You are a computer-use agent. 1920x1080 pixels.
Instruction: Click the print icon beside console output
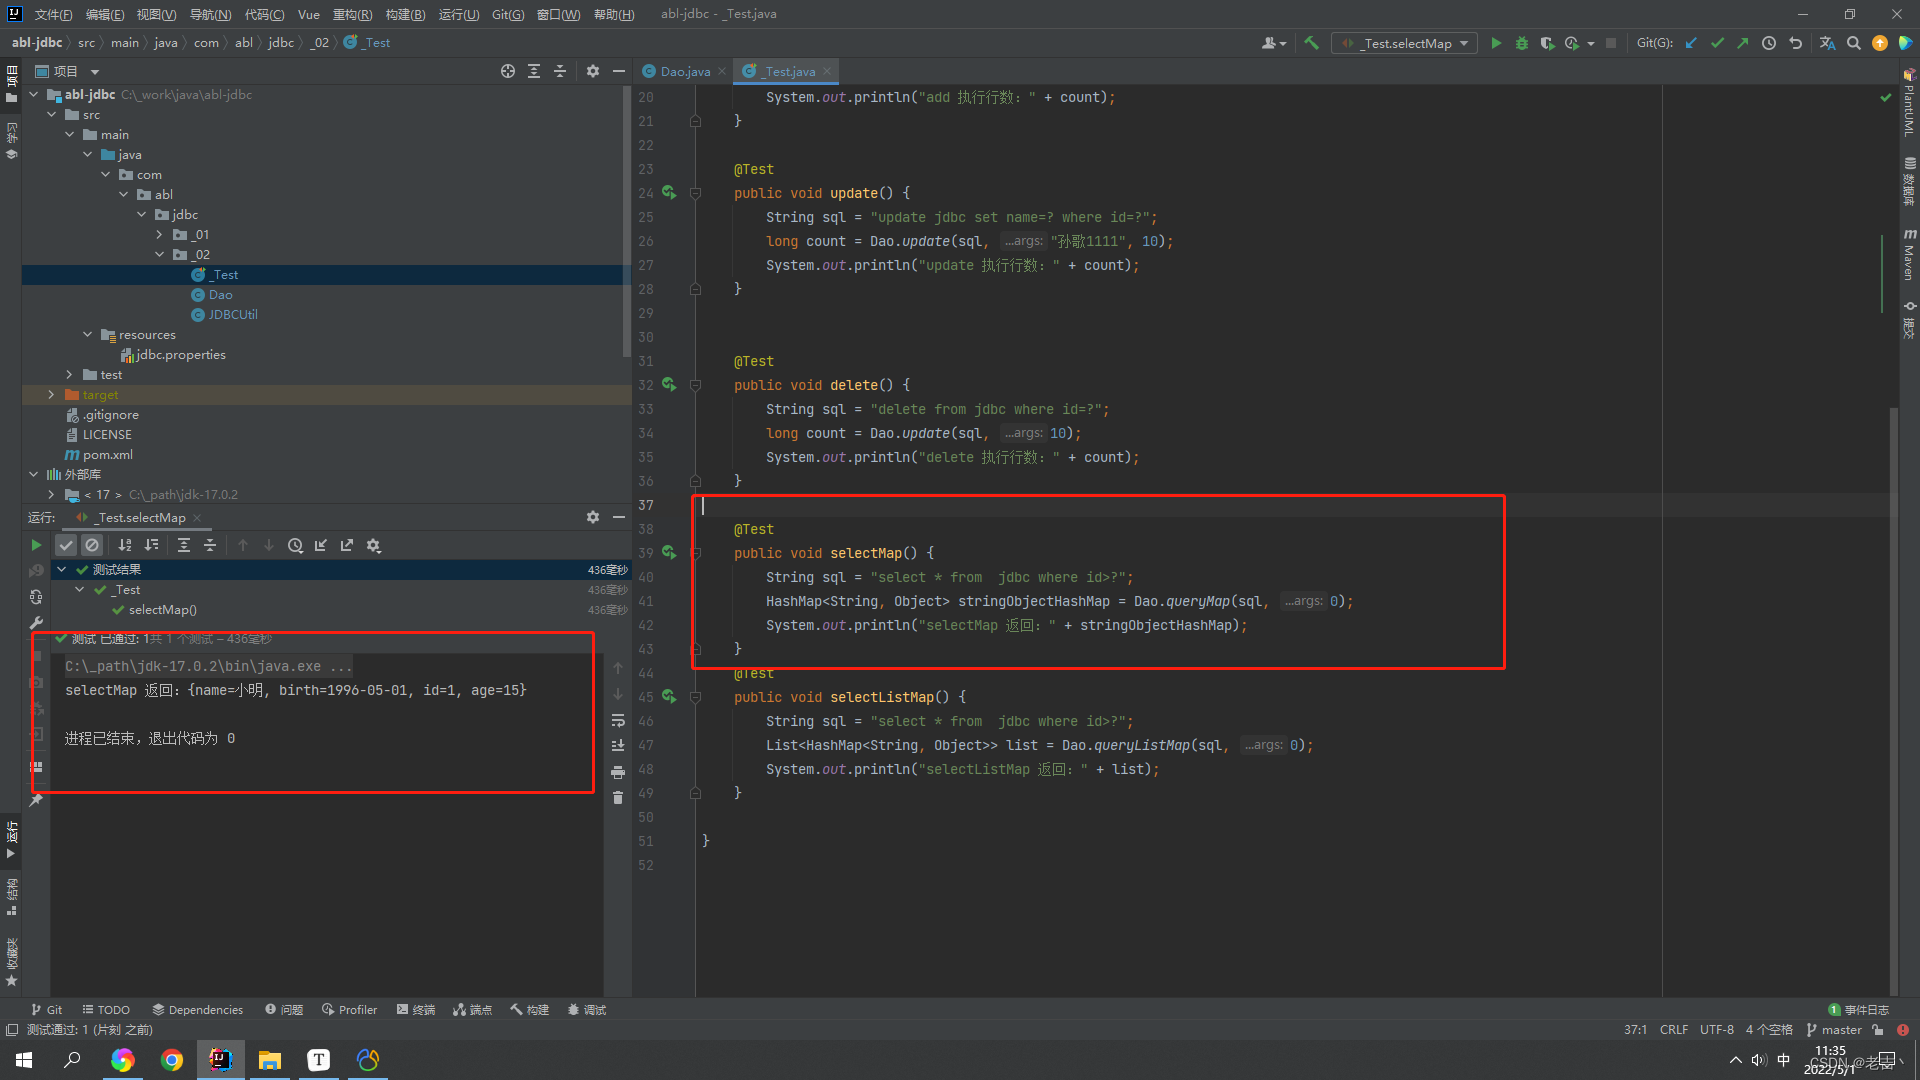pos(618,772)
